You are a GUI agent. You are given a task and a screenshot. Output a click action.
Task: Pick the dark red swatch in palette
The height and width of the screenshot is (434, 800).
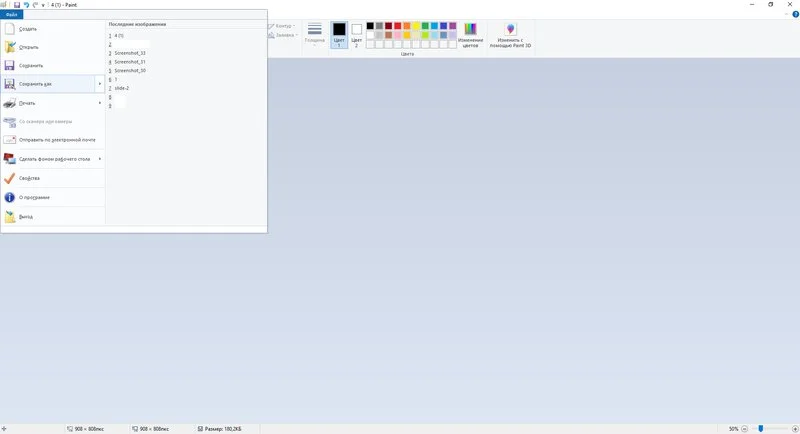[388, 25]
